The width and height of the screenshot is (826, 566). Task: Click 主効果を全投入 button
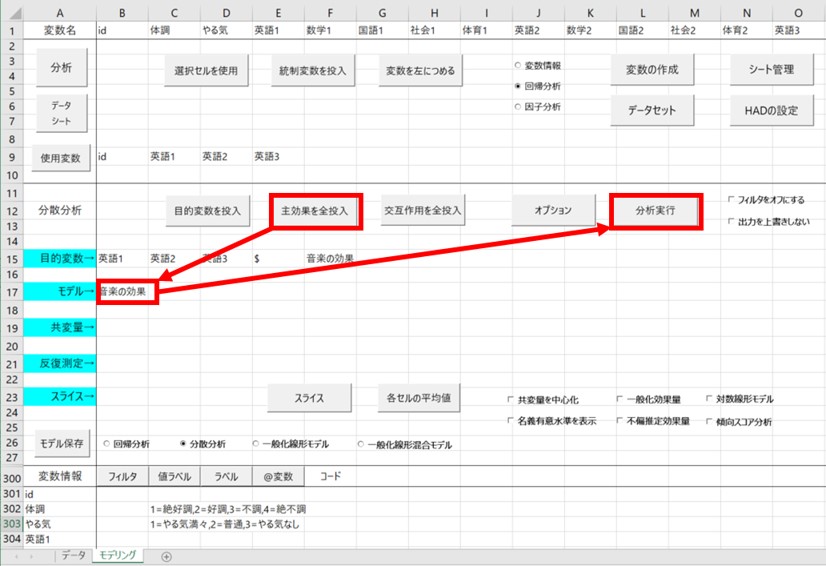point(314,211)
